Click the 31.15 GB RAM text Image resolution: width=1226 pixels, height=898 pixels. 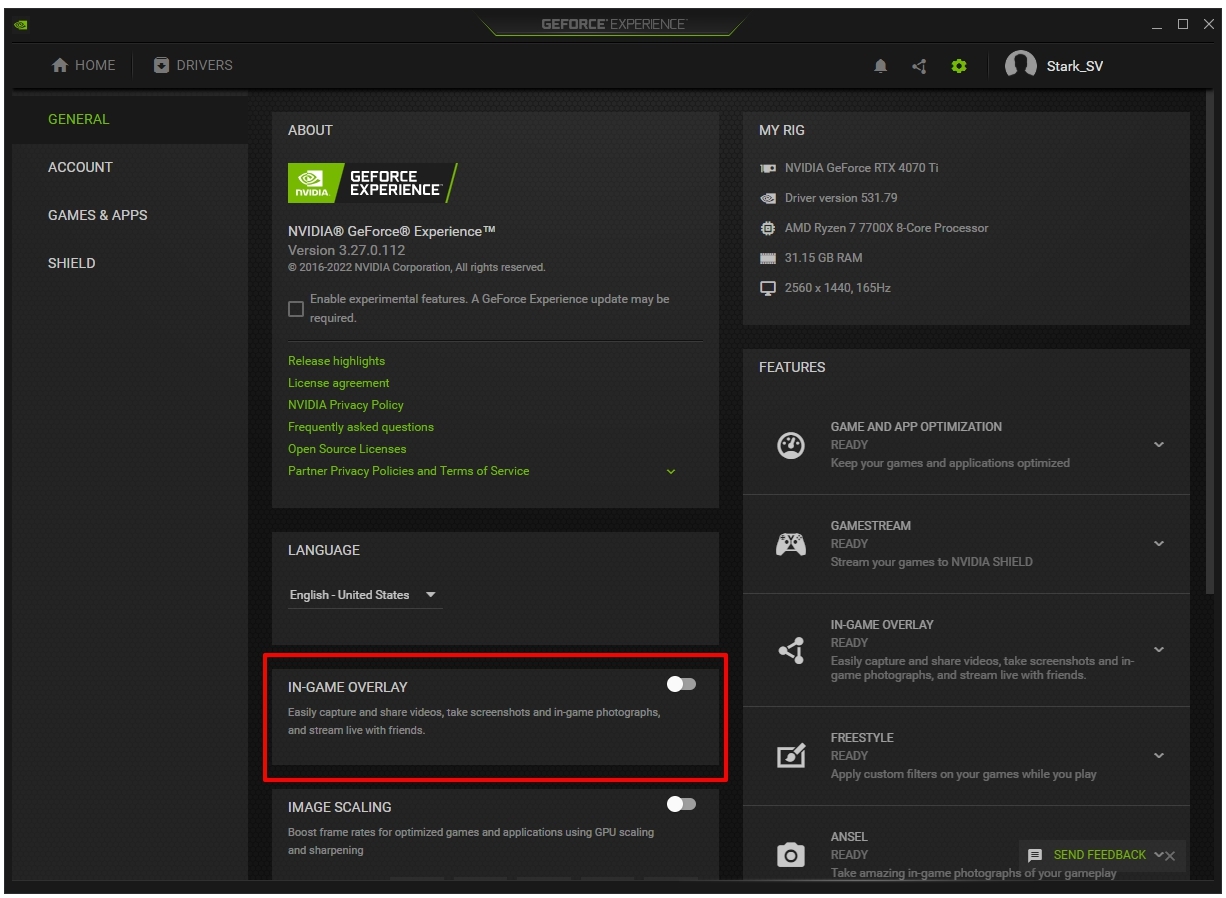coord(824,258)
